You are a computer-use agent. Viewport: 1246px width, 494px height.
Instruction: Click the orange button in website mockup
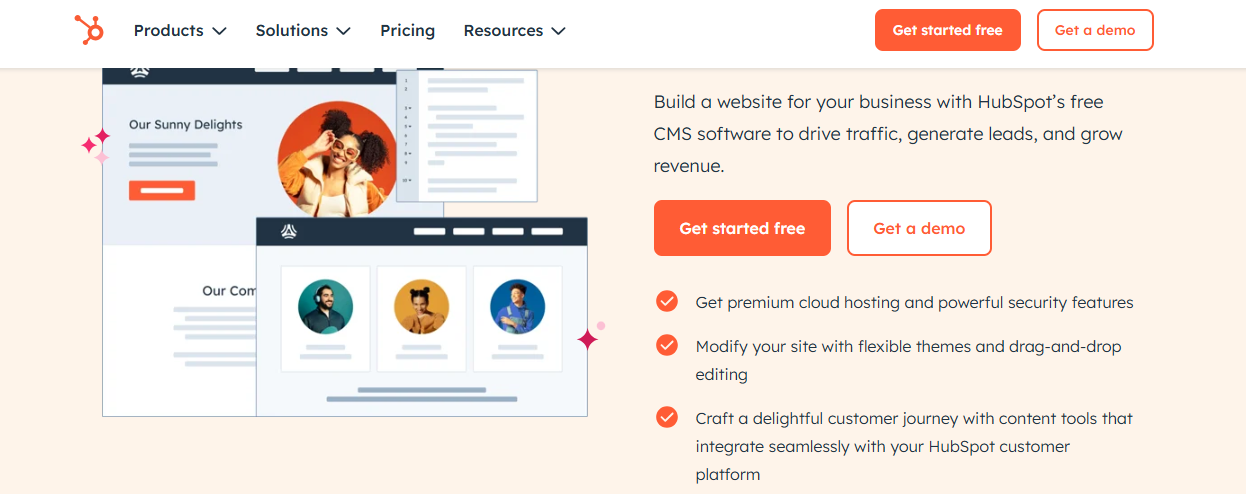[162, 190]
